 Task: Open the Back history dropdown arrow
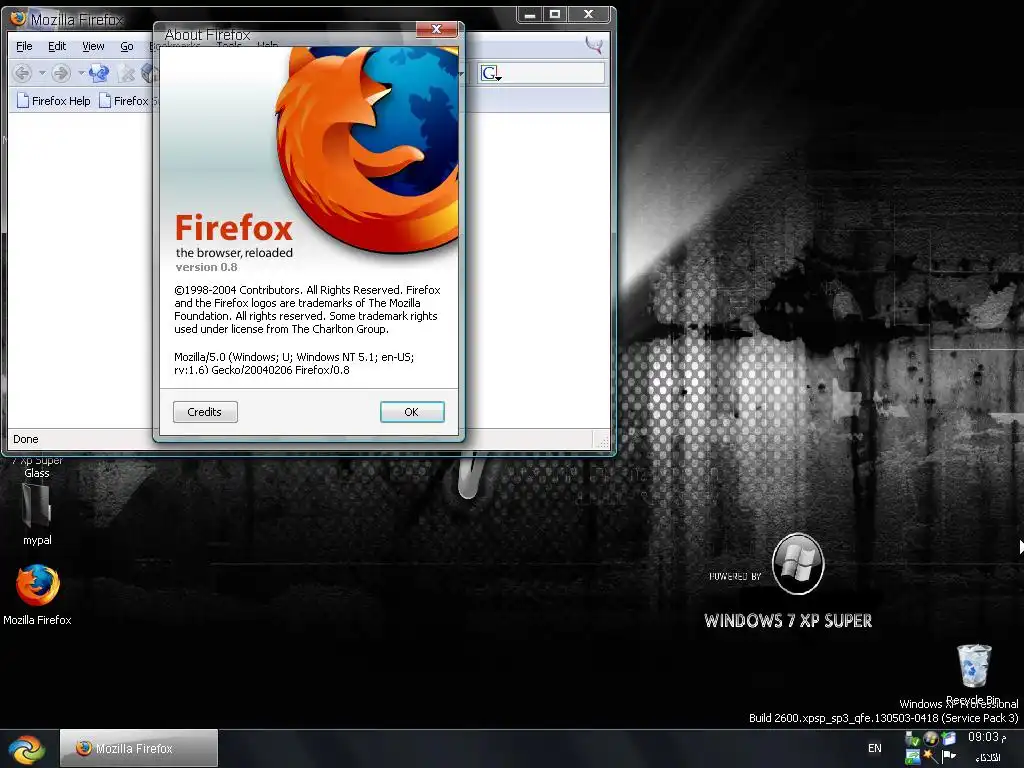pyautogui.click(x=42, y=73)
